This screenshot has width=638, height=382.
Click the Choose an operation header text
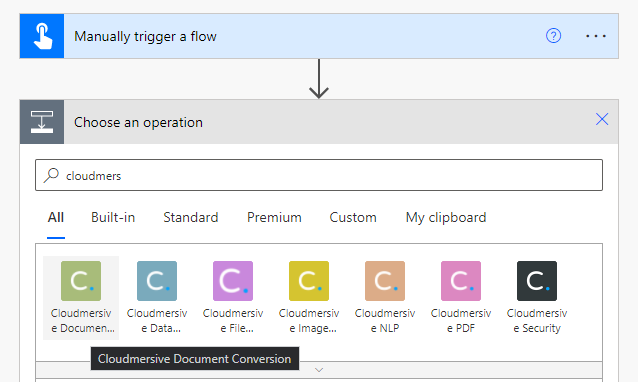138,122
